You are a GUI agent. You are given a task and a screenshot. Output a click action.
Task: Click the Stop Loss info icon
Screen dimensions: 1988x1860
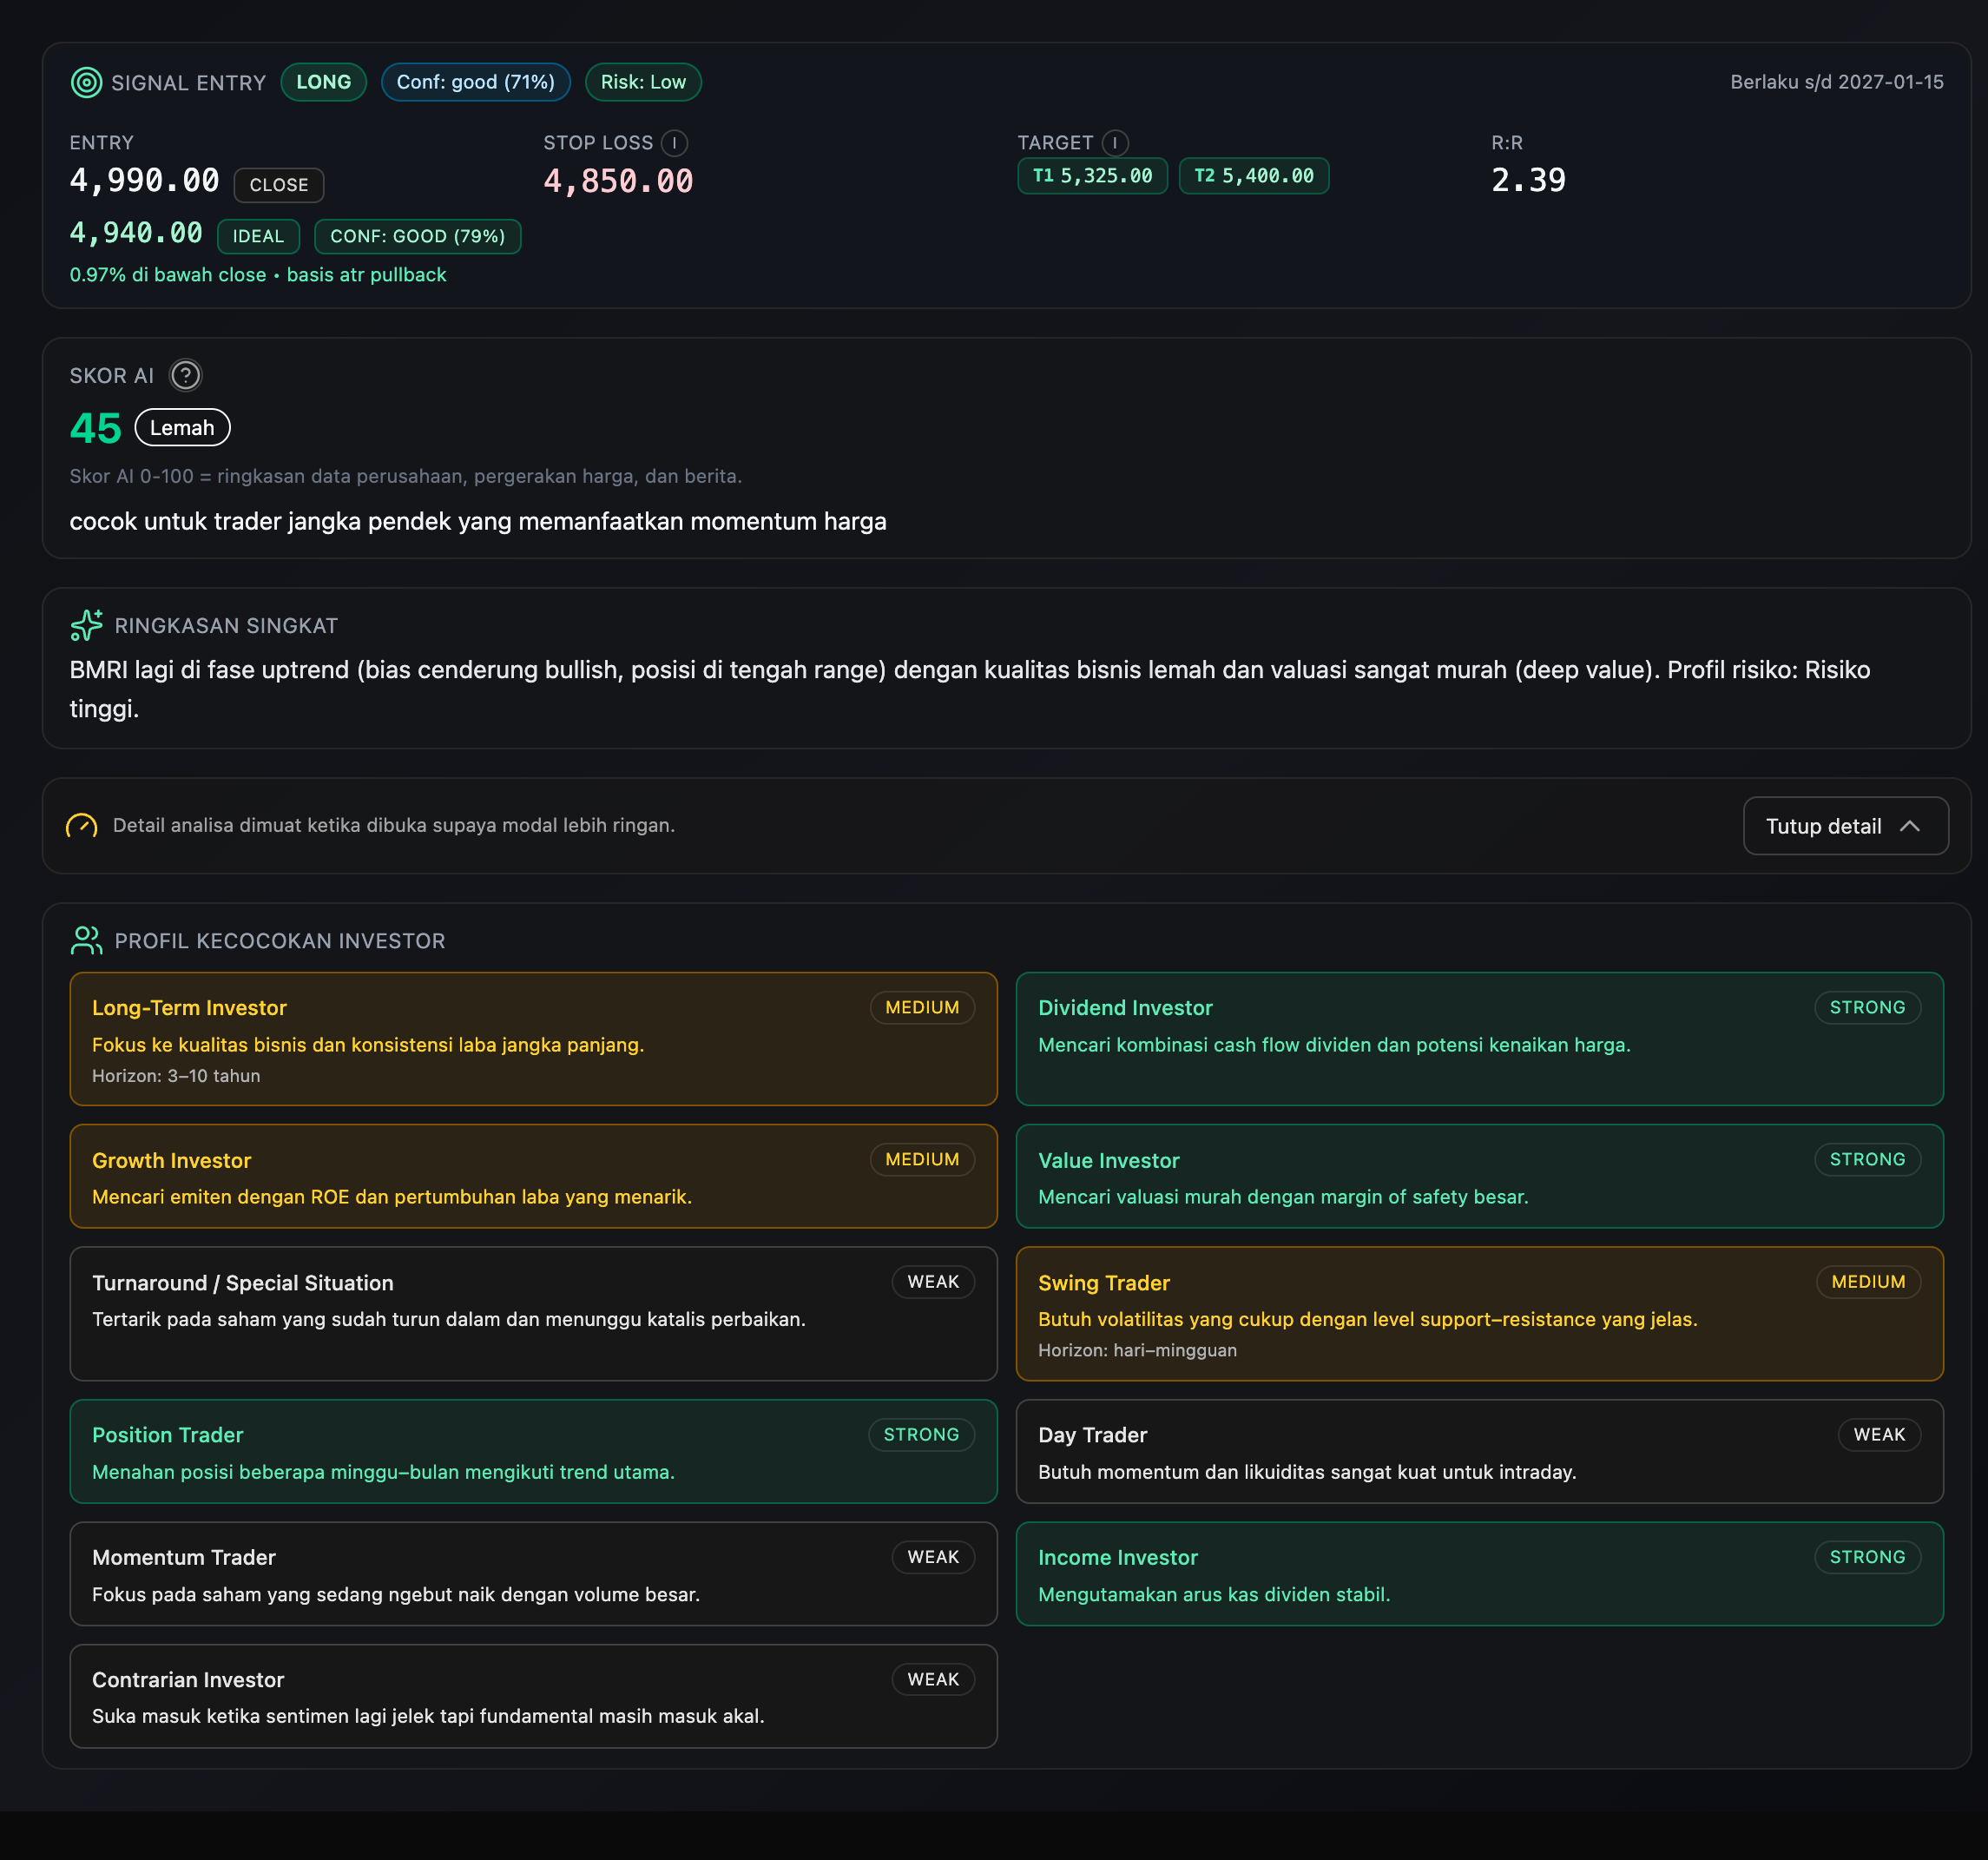coord(674,143)
